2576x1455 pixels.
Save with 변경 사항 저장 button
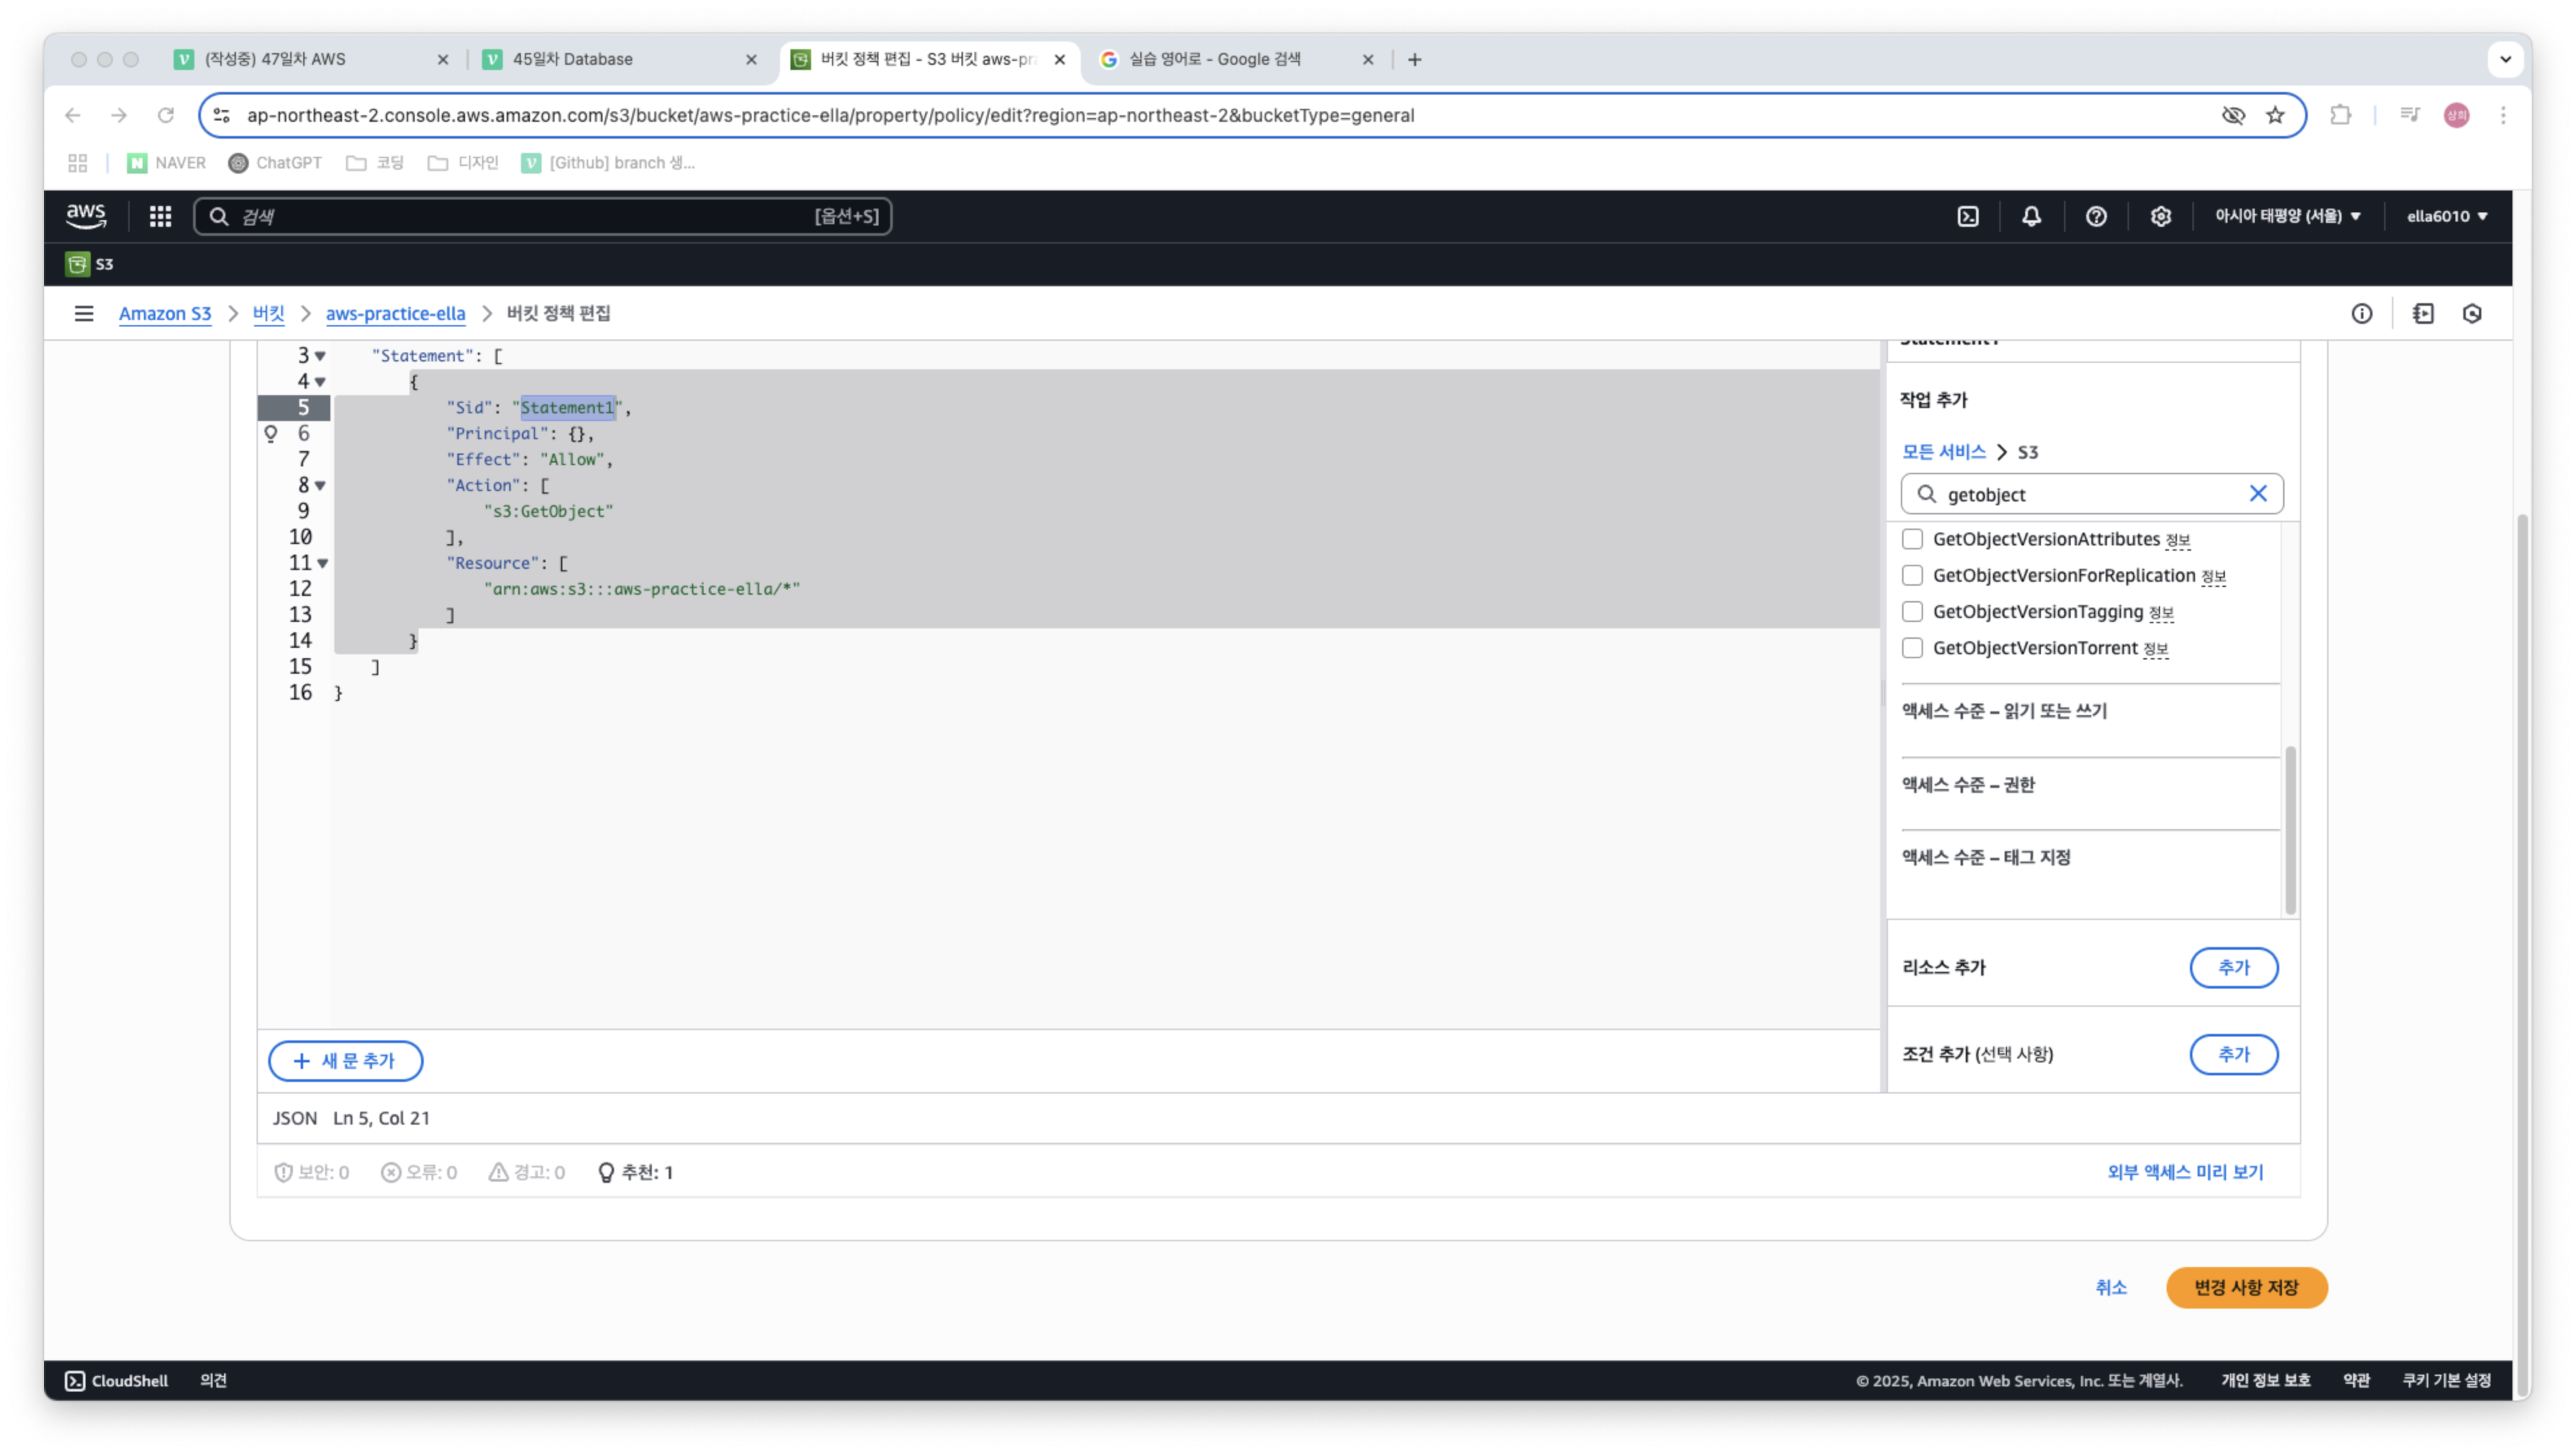(x=2246, y=1287)
